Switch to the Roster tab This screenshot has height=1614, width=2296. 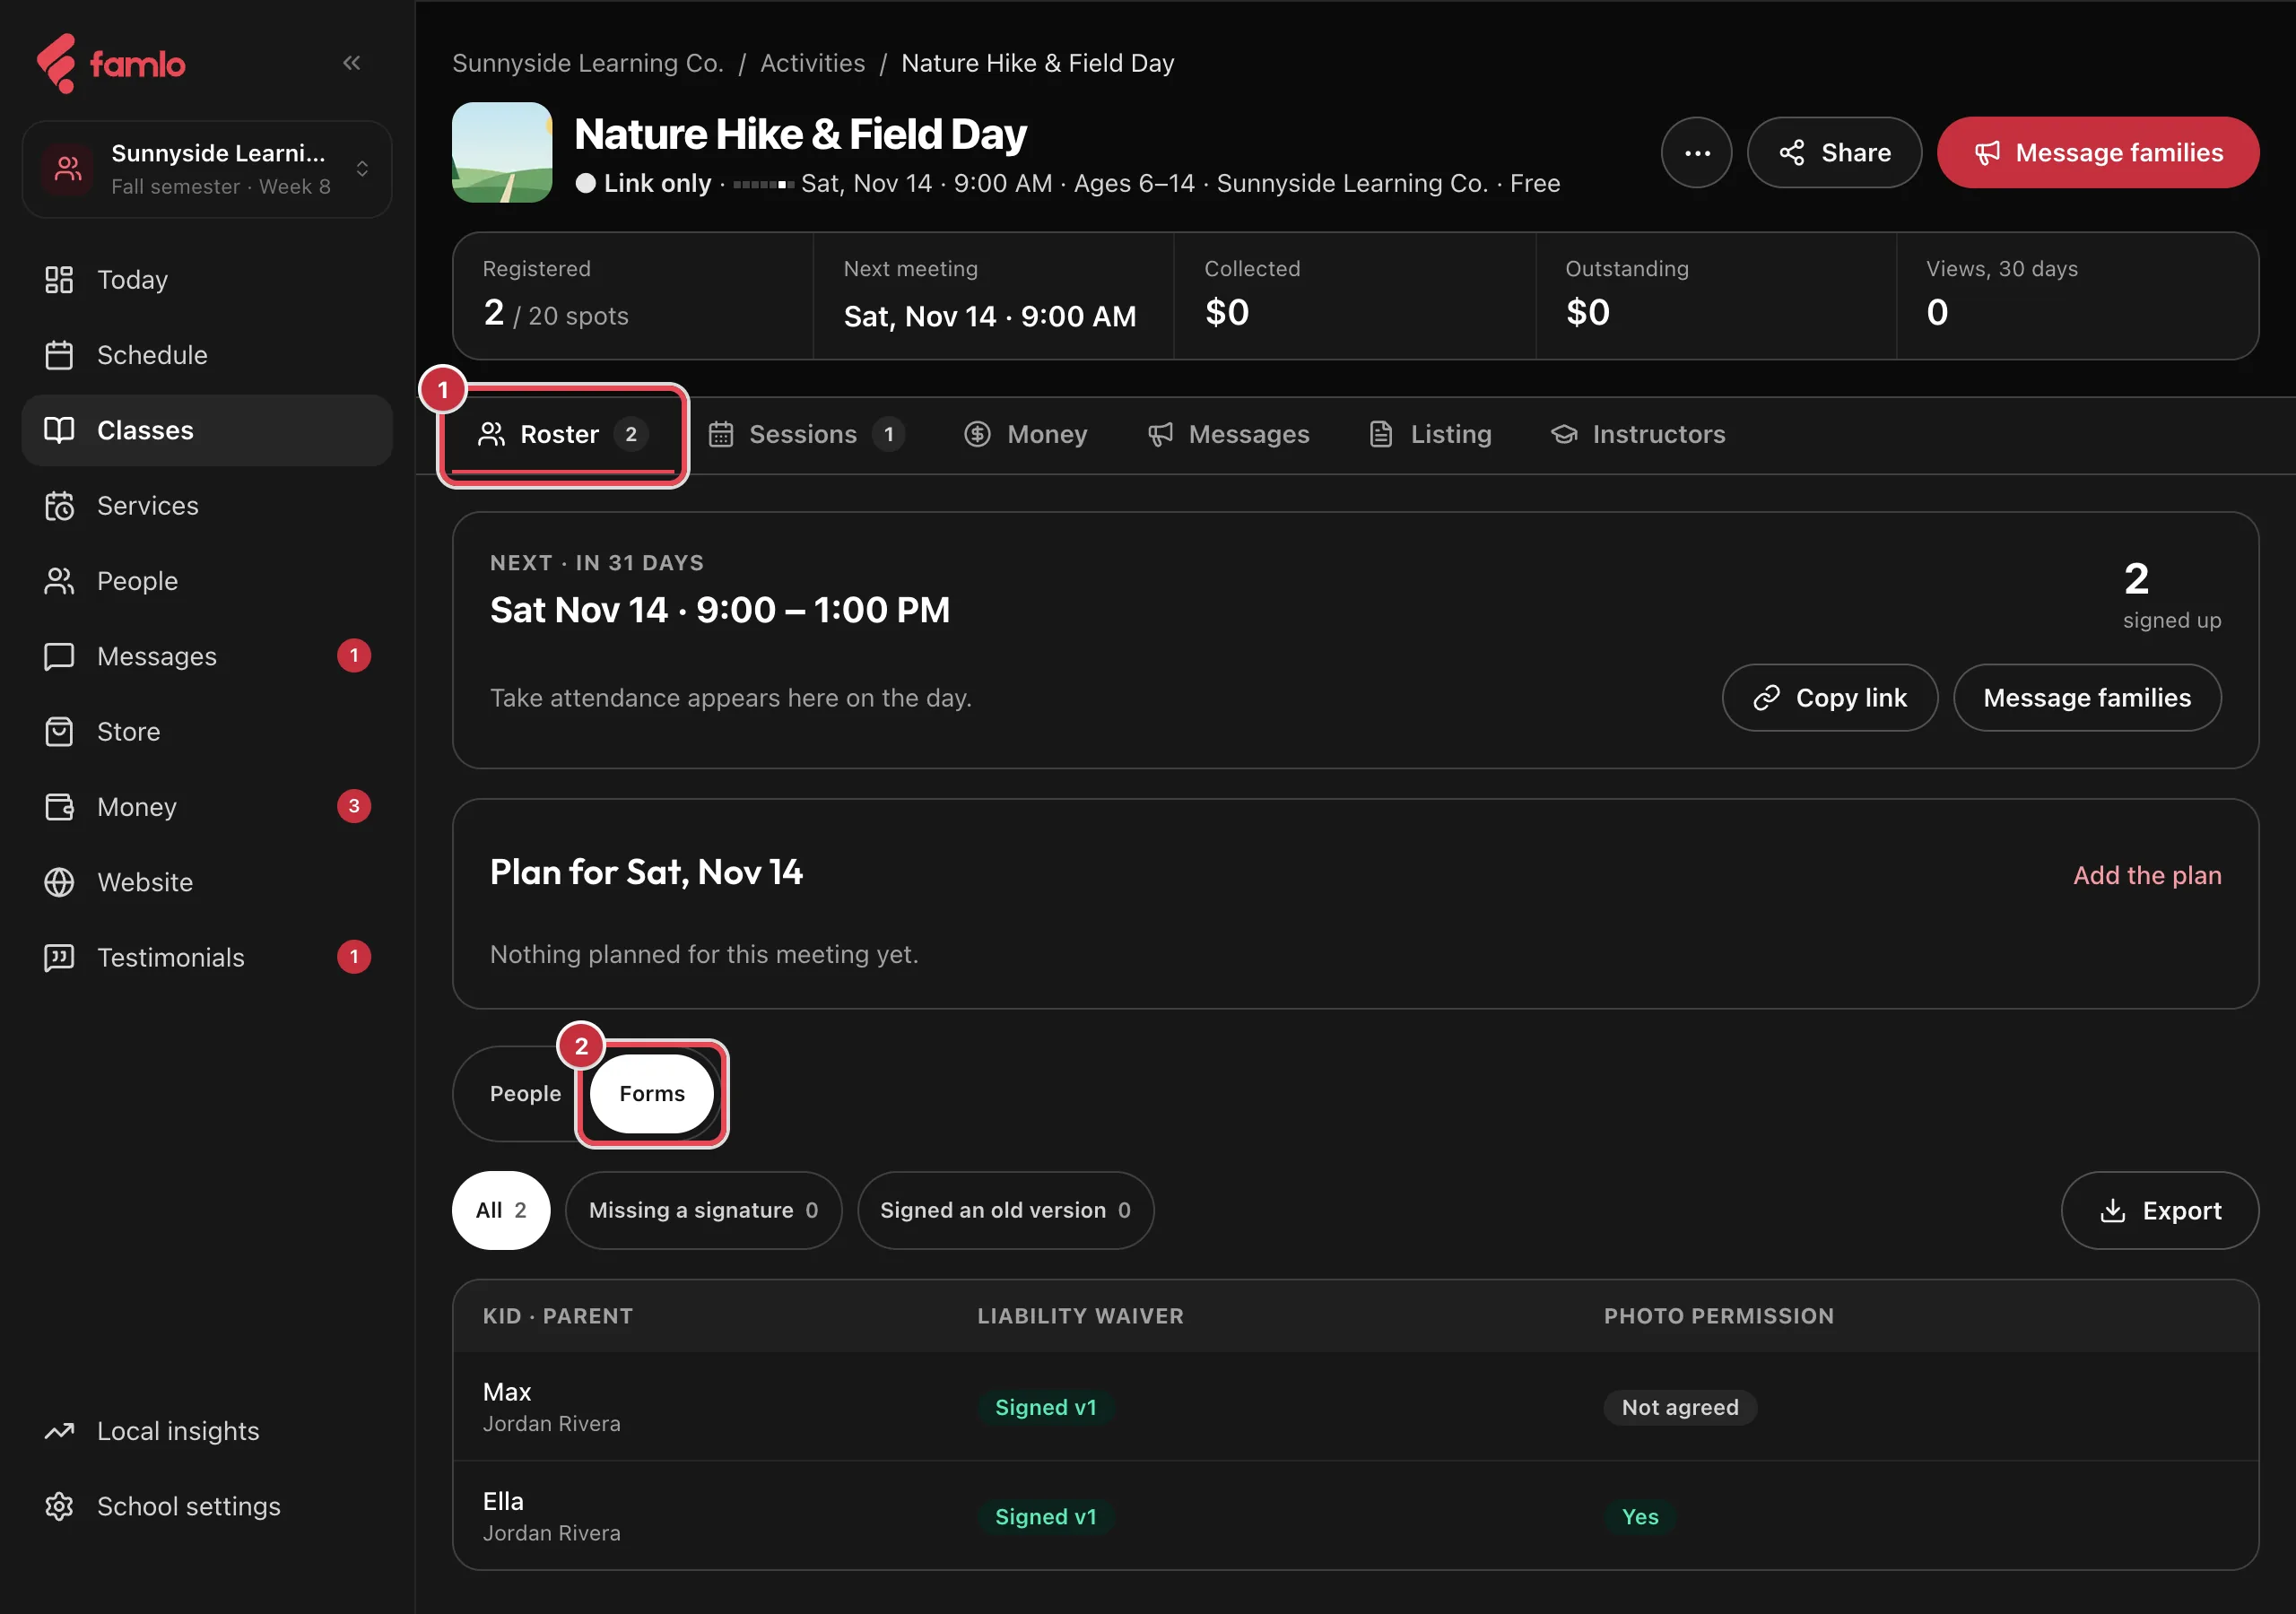click(x=563, y=434)
